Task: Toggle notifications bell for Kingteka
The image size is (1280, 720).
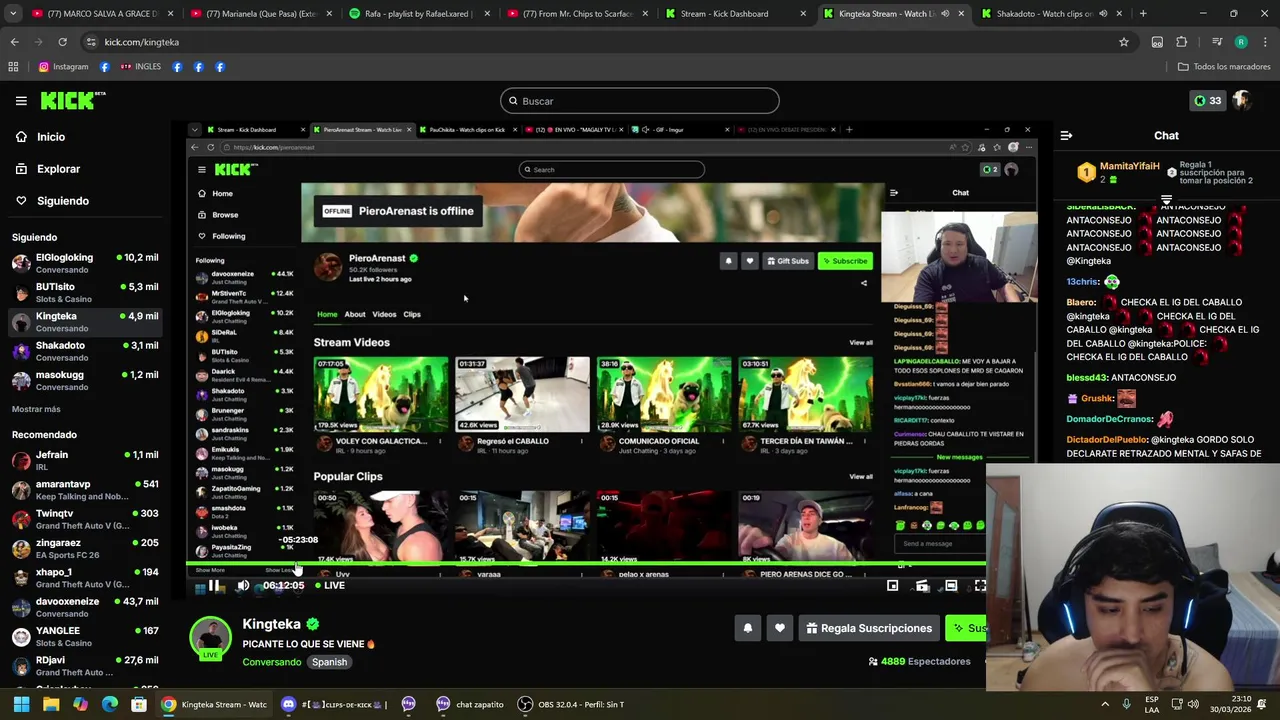Action: [x=747, y=628]
